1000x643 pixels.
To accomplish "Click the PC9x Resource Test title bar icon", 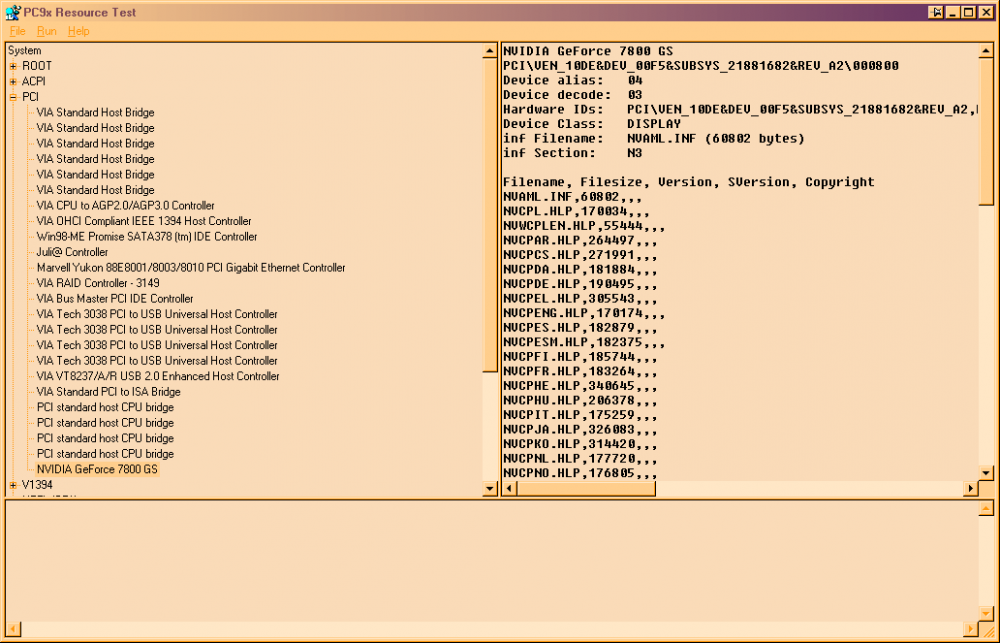I will coord(12,12).
